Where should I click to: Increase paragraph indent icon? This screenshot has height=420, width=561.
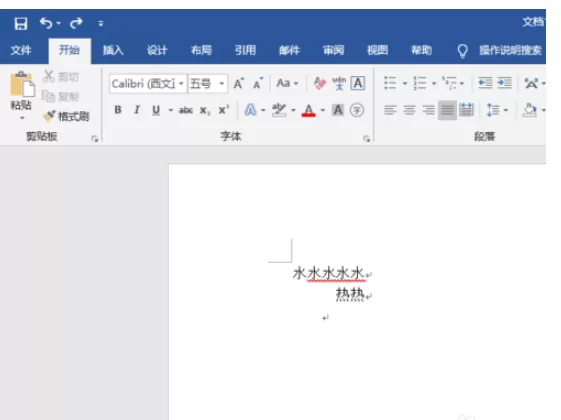tap(504, 83)
